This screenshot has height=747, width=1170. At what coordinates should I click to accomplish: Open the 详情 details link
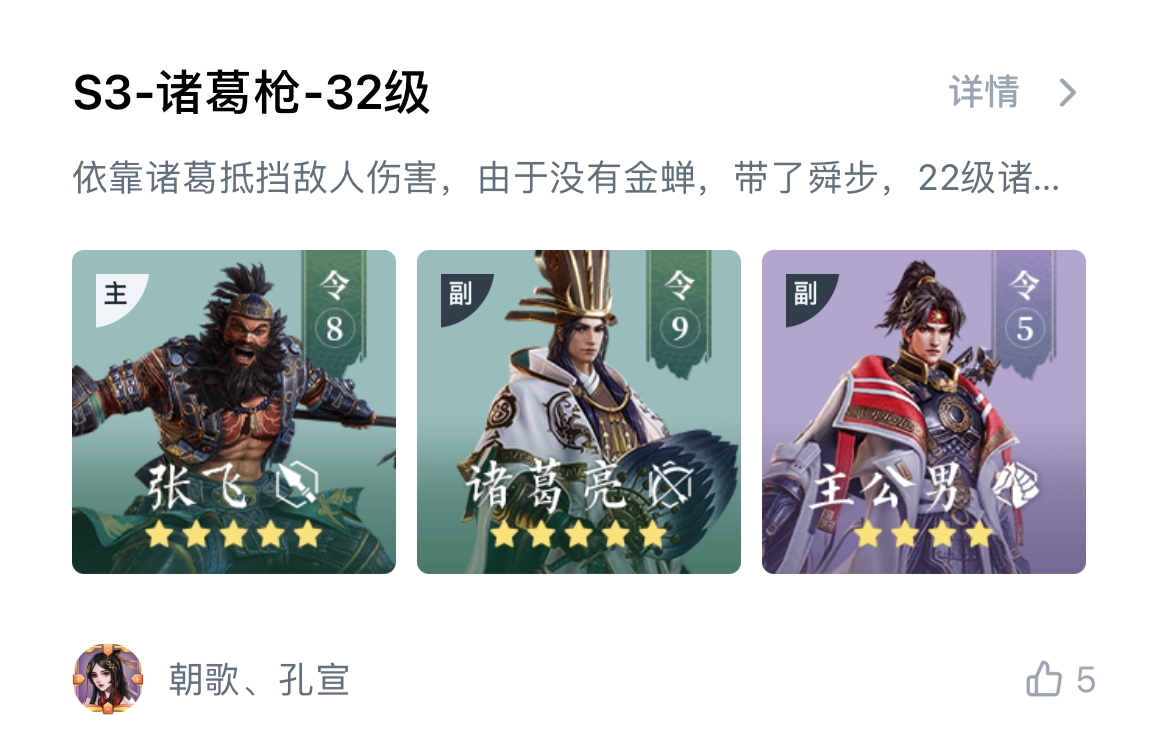(x=983, y=93)
